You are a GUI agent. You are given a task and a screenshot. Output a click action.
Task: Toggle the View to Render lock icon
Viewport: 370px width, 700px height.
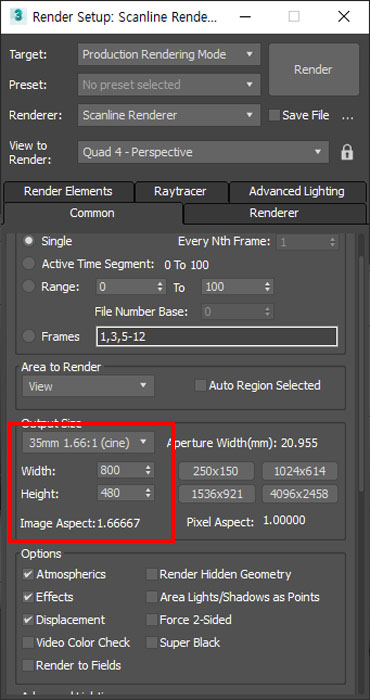[347, 152]
